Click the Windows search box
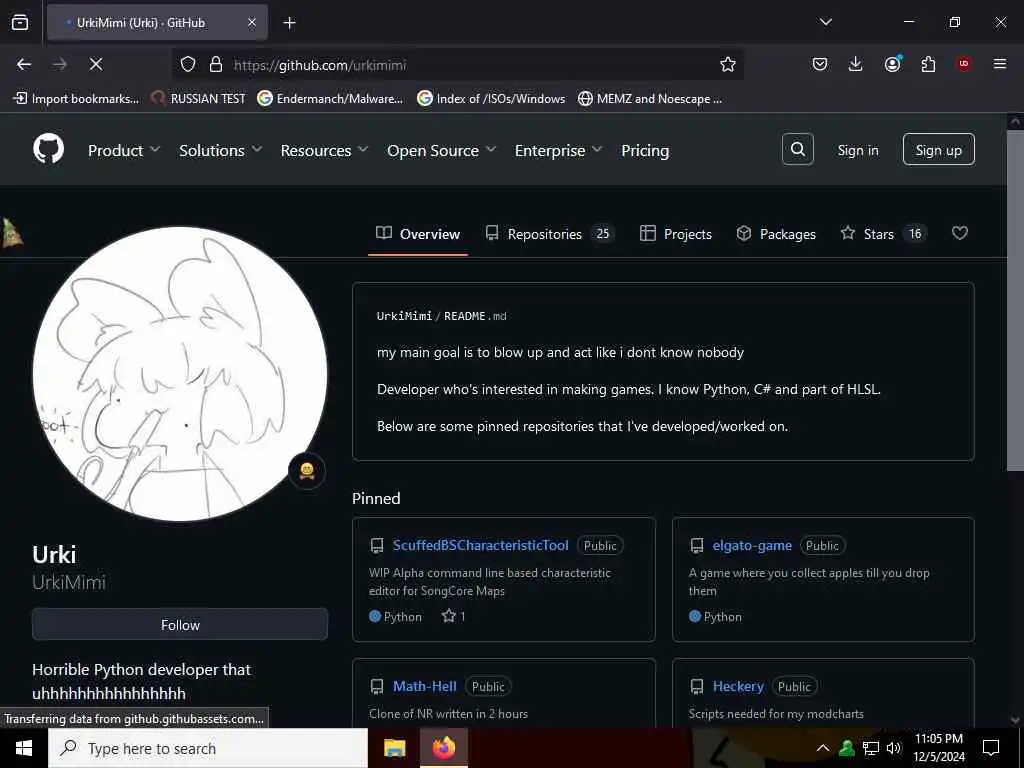The width and height of the screenshot is (1024, 768). tap(208, 748)
